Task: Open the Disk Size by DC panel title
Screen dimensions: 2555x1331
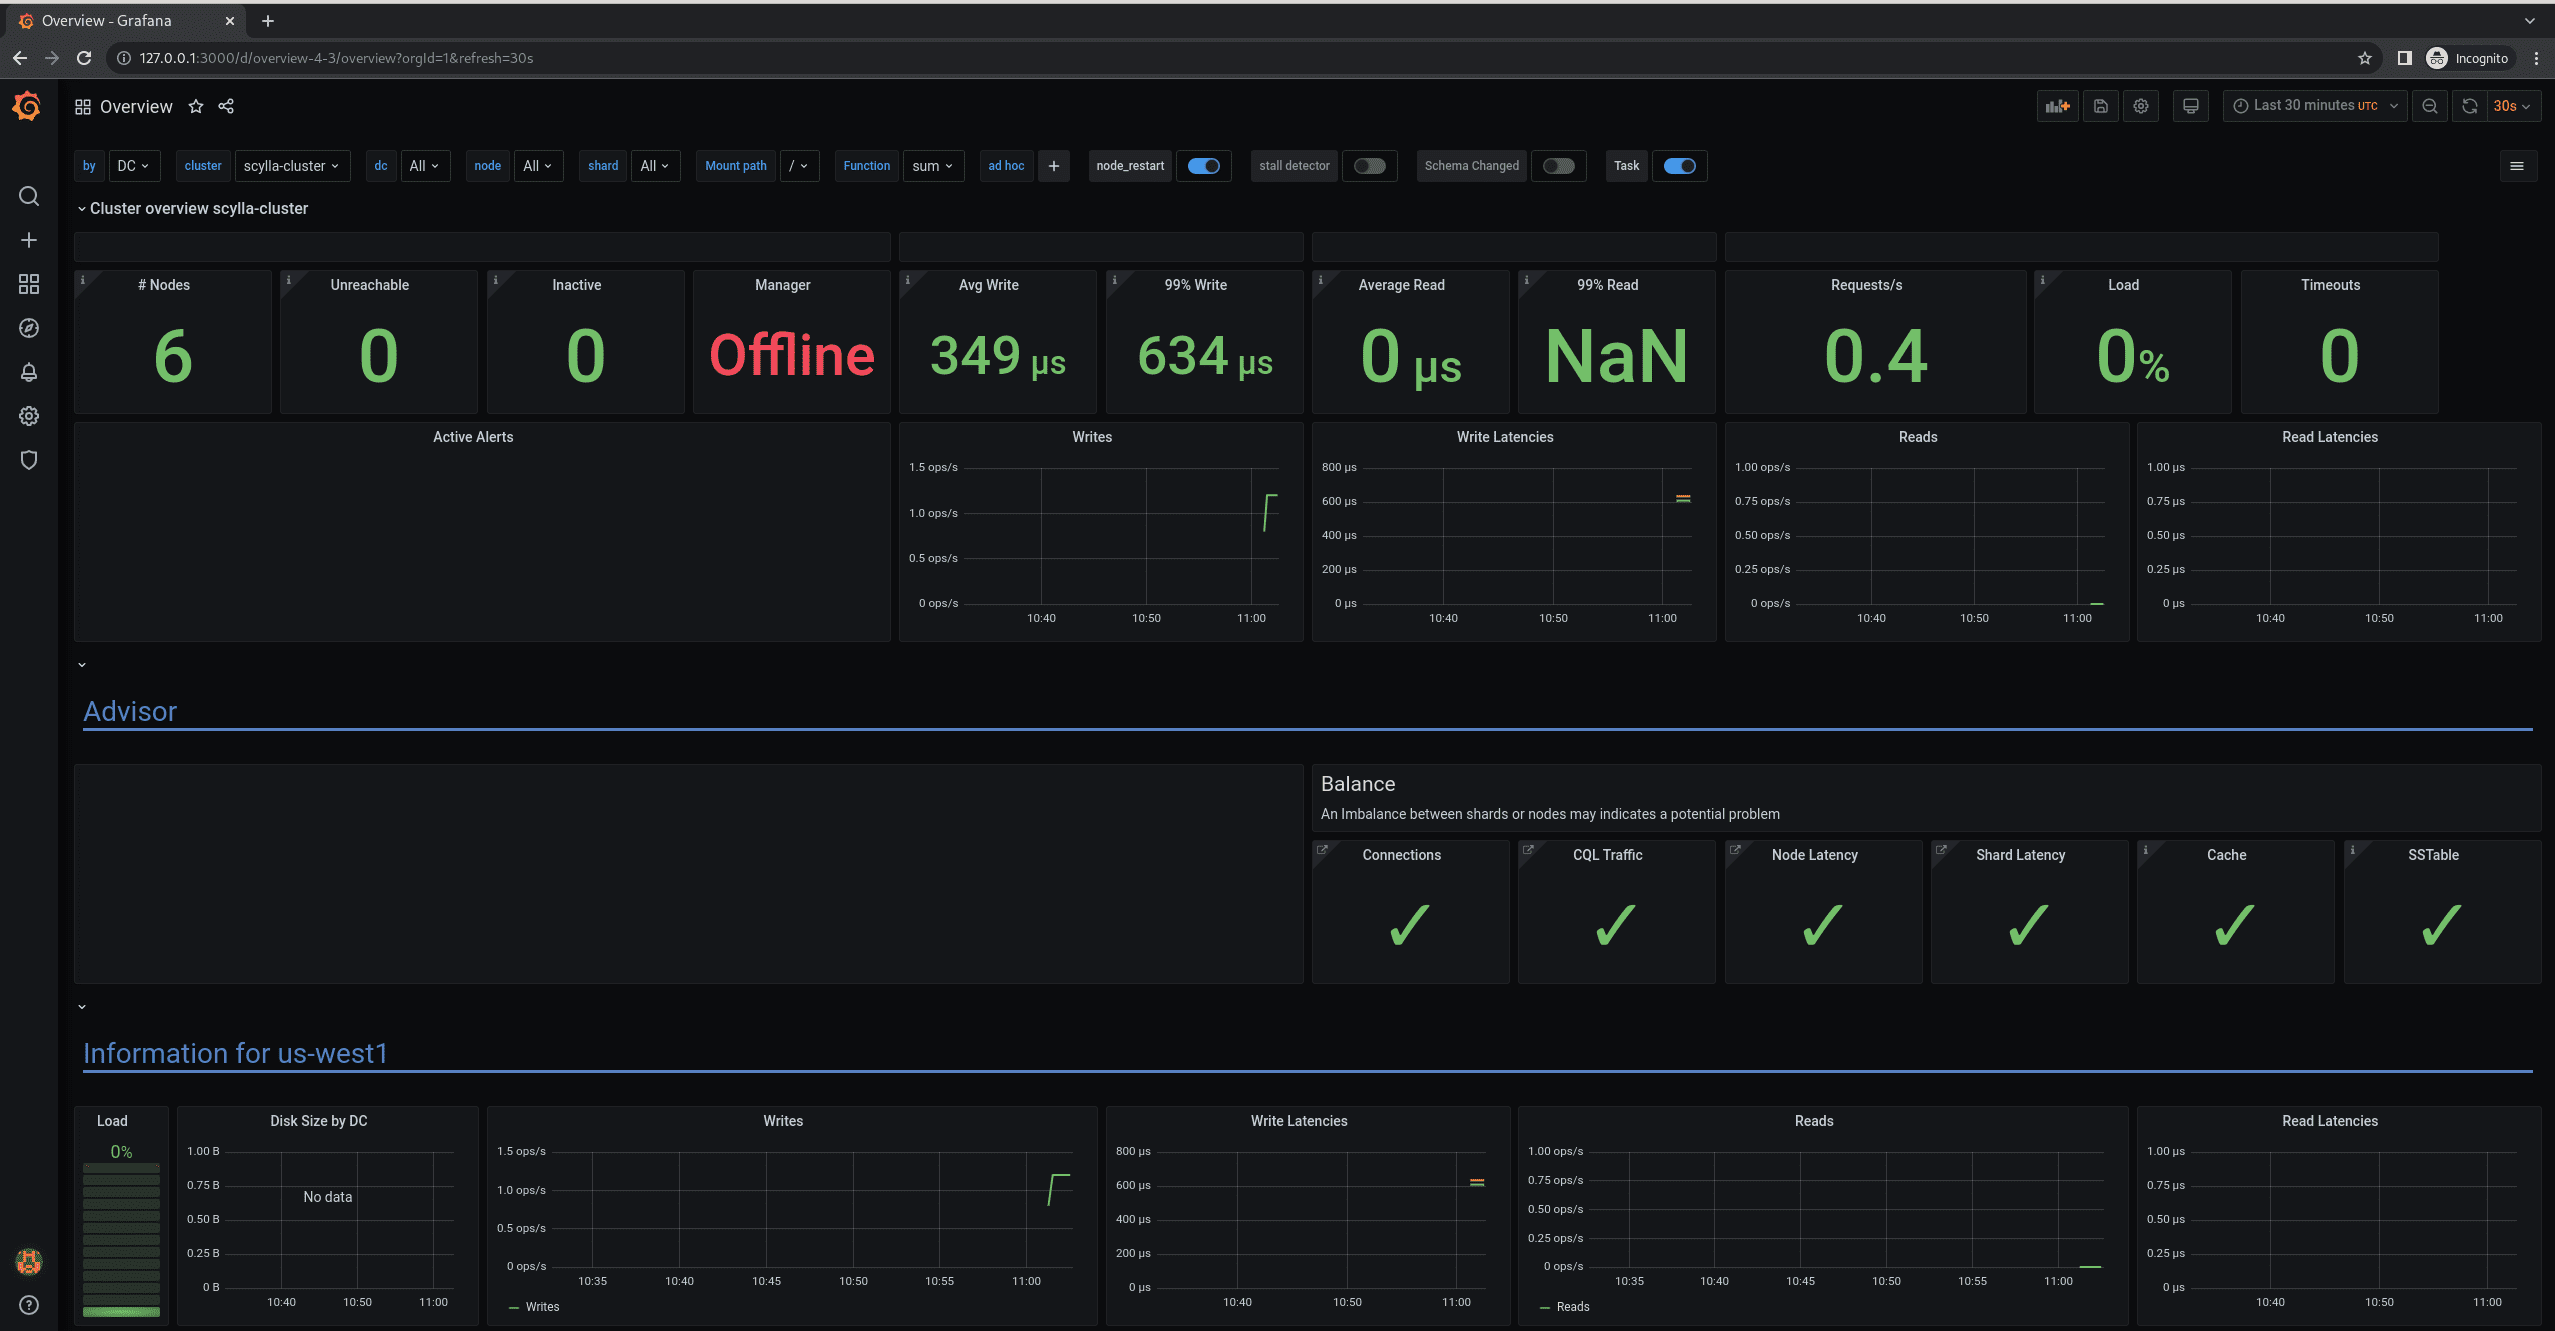Action: click(x=319, y=1121)
